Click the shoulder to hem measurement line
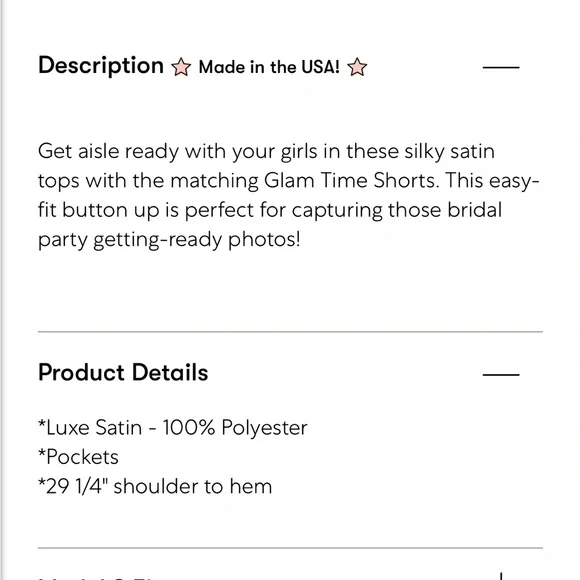Viewport: 580px width, 580px height. point(155,486)
